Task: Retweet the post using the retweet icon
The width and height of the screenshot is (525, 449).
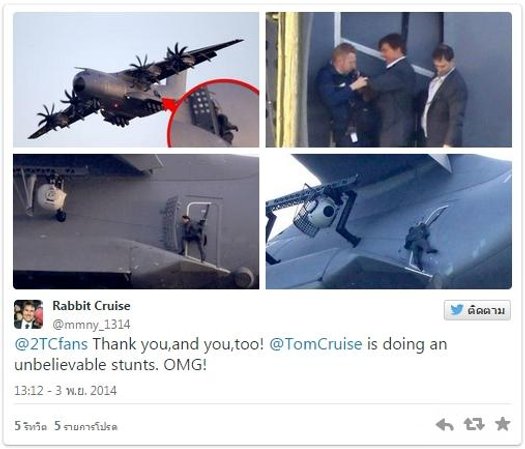Action: pos(474,424)
